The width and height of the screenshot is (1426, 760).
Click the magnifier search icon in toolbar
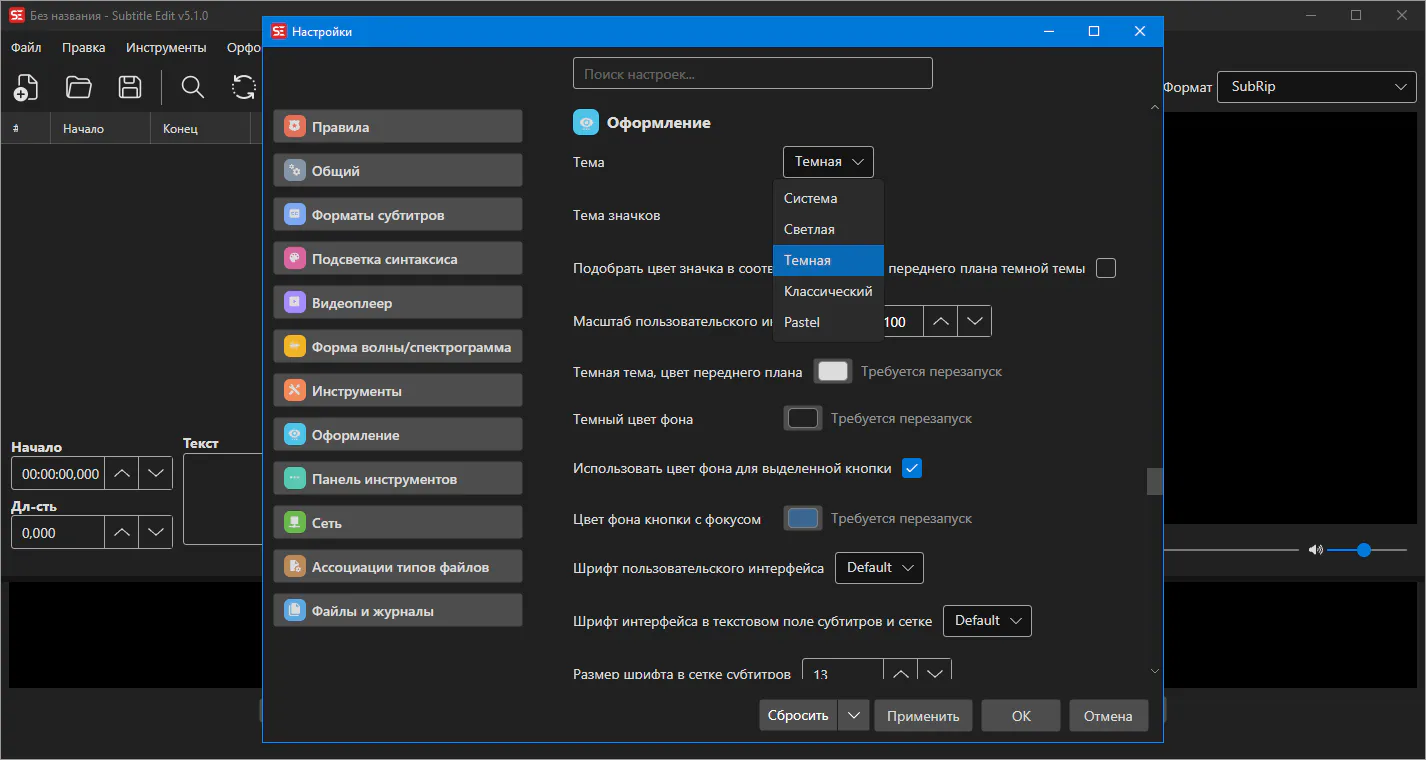(x=193, y=87)
